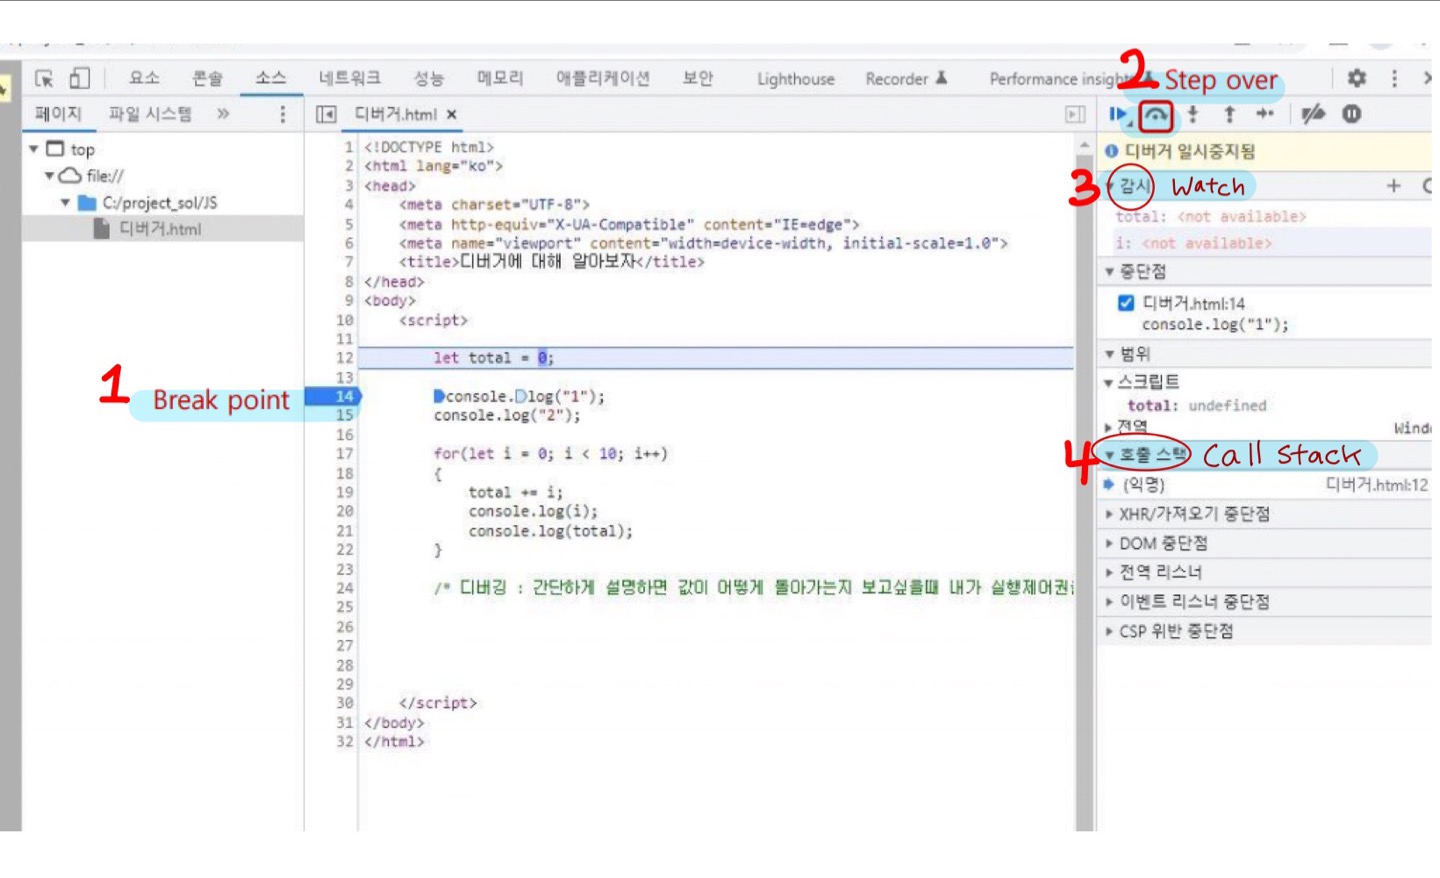Viewport: 1440px width, 878px height.
Task: Close the 디버거.html editor tab
Action: coord(452,115)
